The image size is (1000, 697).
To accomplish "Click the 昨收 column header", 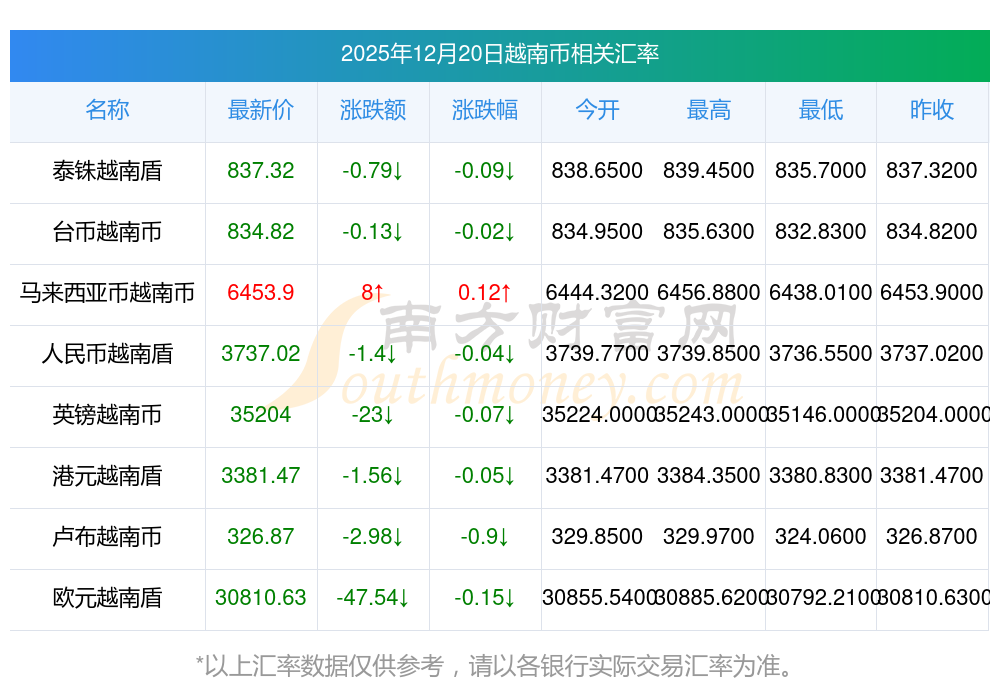I will [x=932, y=110].
